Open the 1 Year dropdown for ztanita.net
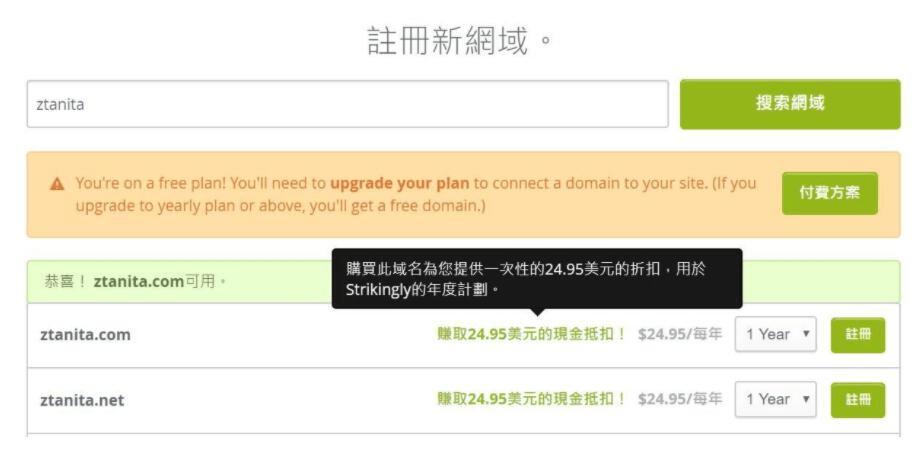Screen dimensions: 921x449 pyautogui.click(x=775, y=400)
